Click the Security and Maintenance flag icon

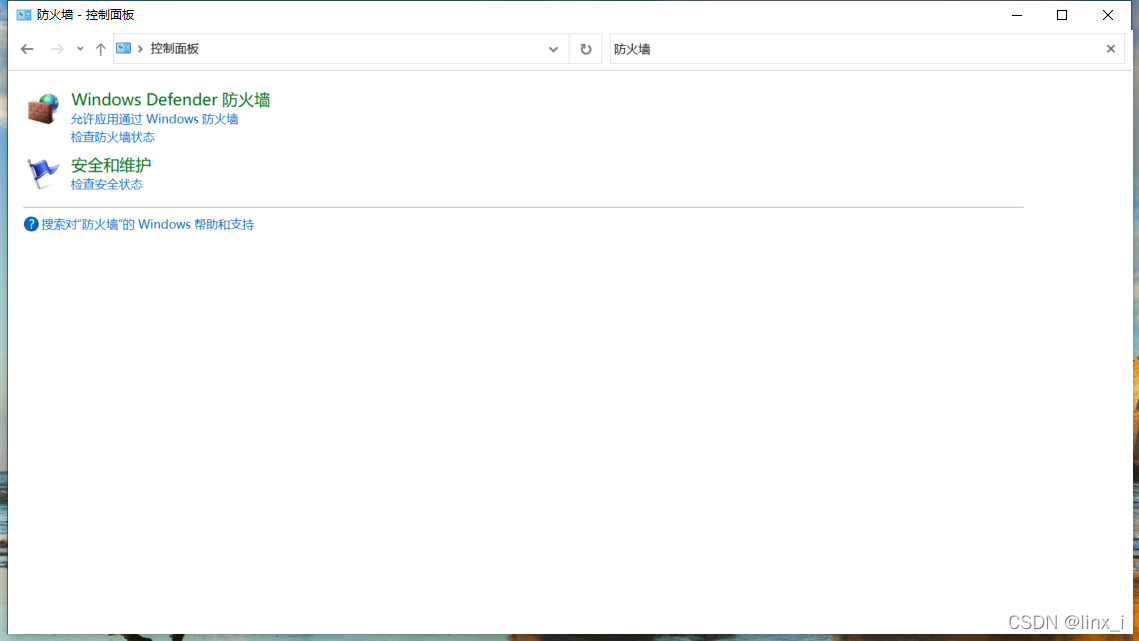(43, 174)
